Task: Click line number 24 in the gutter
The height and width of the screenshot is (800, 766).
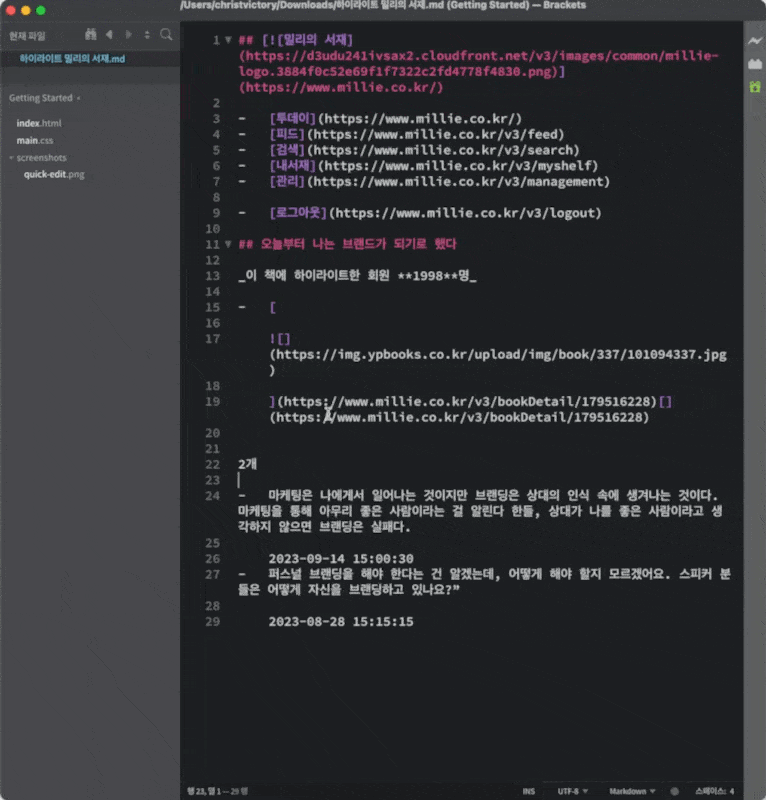Action: point(212,496)
